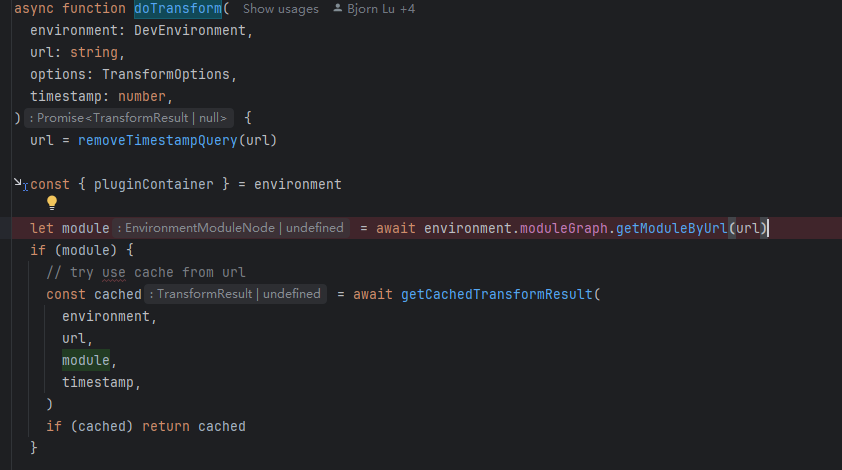
Task: Click the removeTimestampQuery function call
Action: [158, 140]
